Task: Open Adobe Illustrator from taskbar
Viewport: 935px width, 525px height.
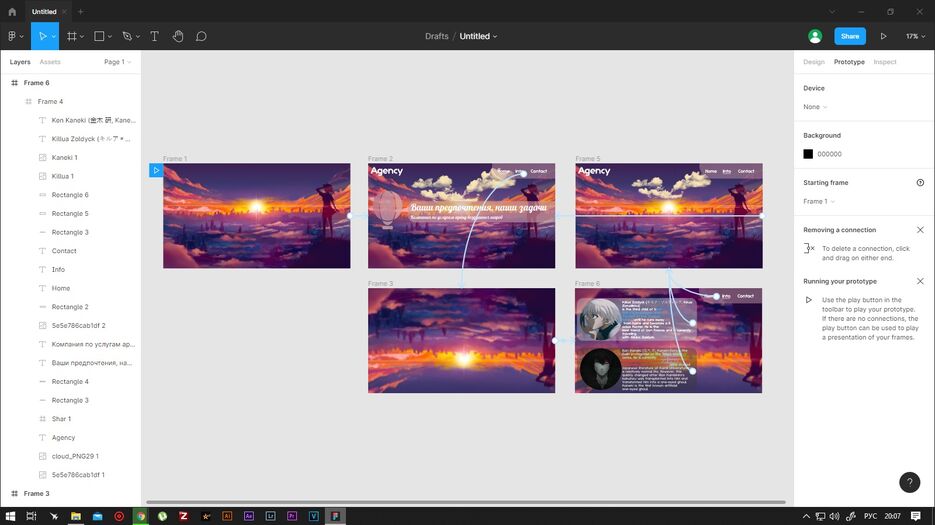Action: (x=227, y=516)
